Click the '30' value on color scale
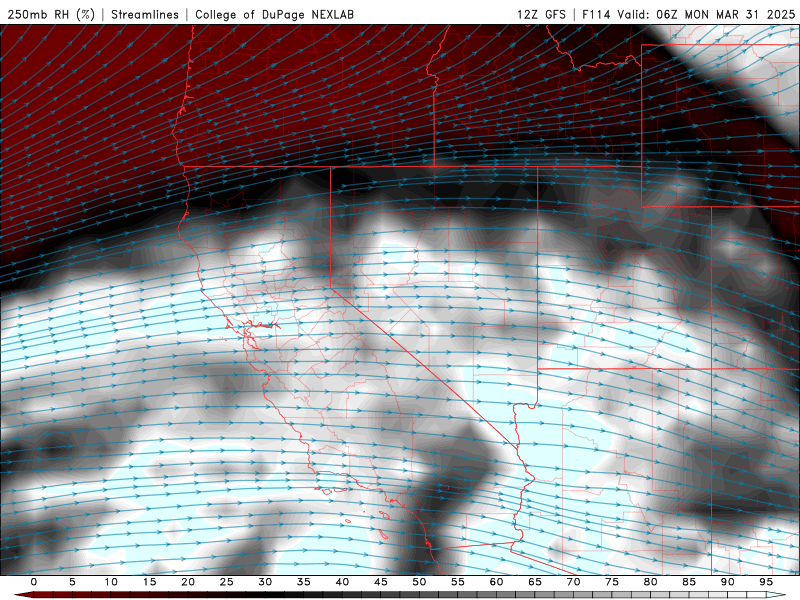The height and width of the screenshot is (600, 800). coord(265,582)
